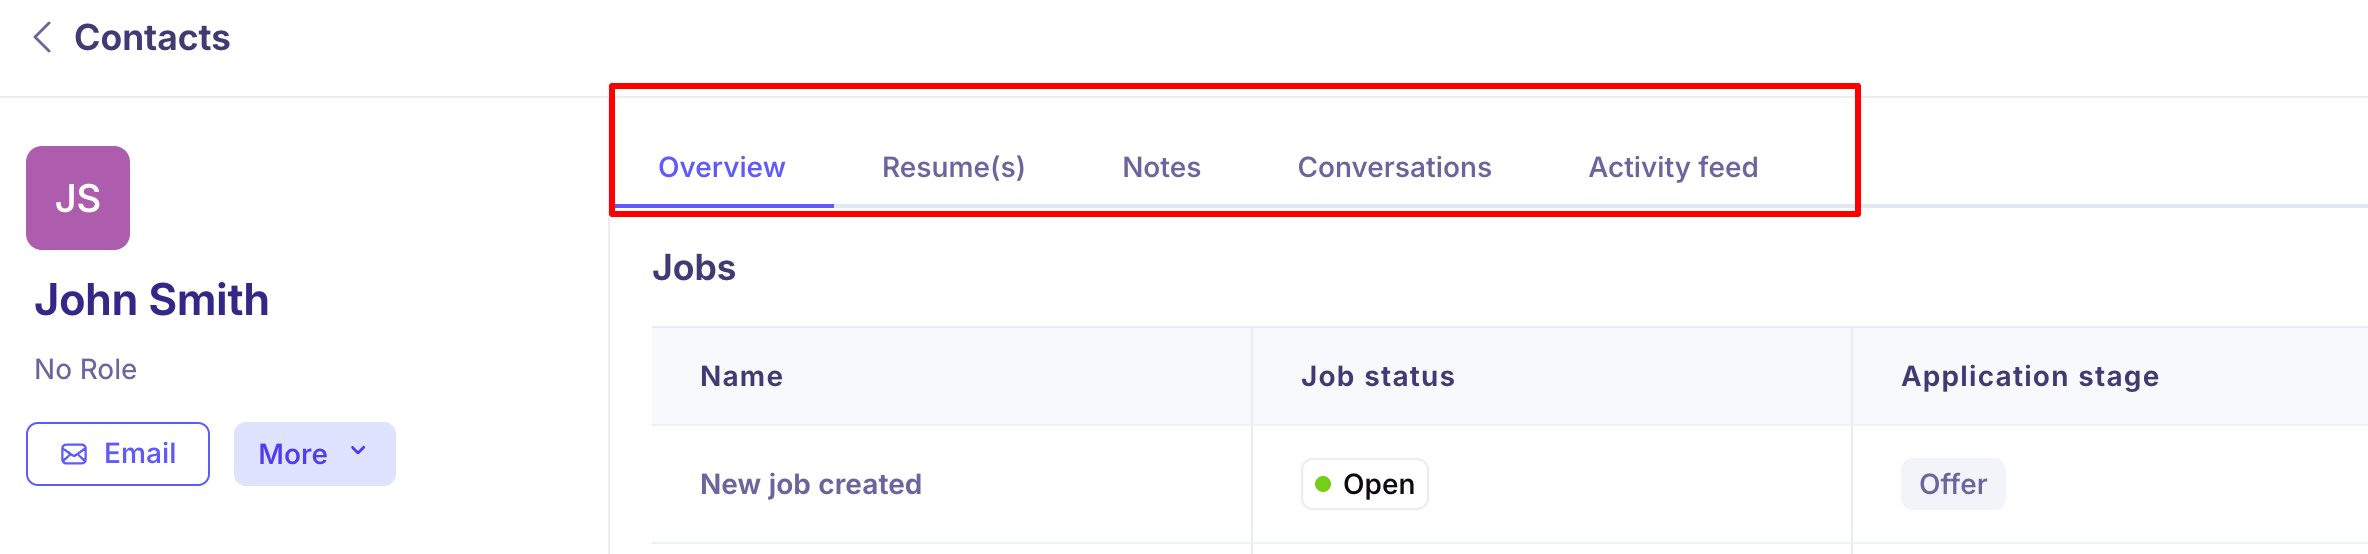The height and width of the screenshot is (554, 2368).
Task: Click the envelope icon in Email button
Action: (x=74, y=454)
